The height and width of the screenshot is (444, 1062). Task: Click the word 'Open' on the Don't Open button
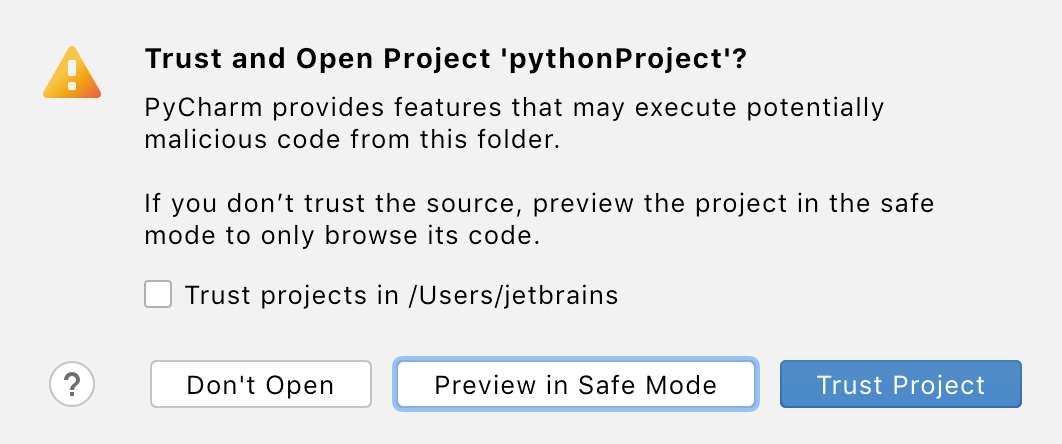point(301,385)
